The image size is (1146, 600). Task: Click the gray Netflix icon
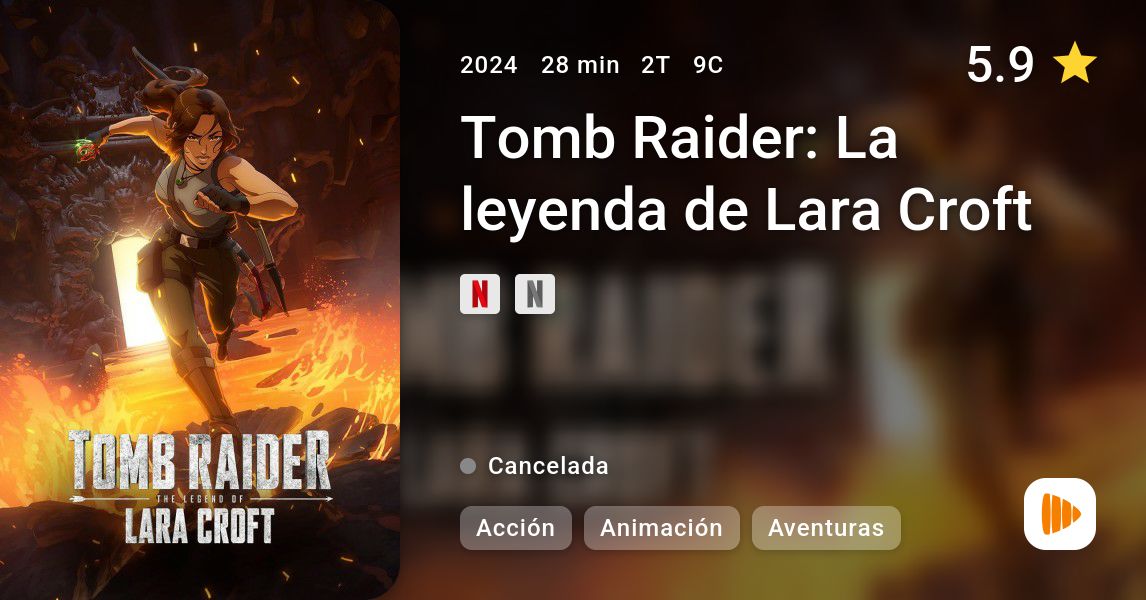click(x=534, y=294)
